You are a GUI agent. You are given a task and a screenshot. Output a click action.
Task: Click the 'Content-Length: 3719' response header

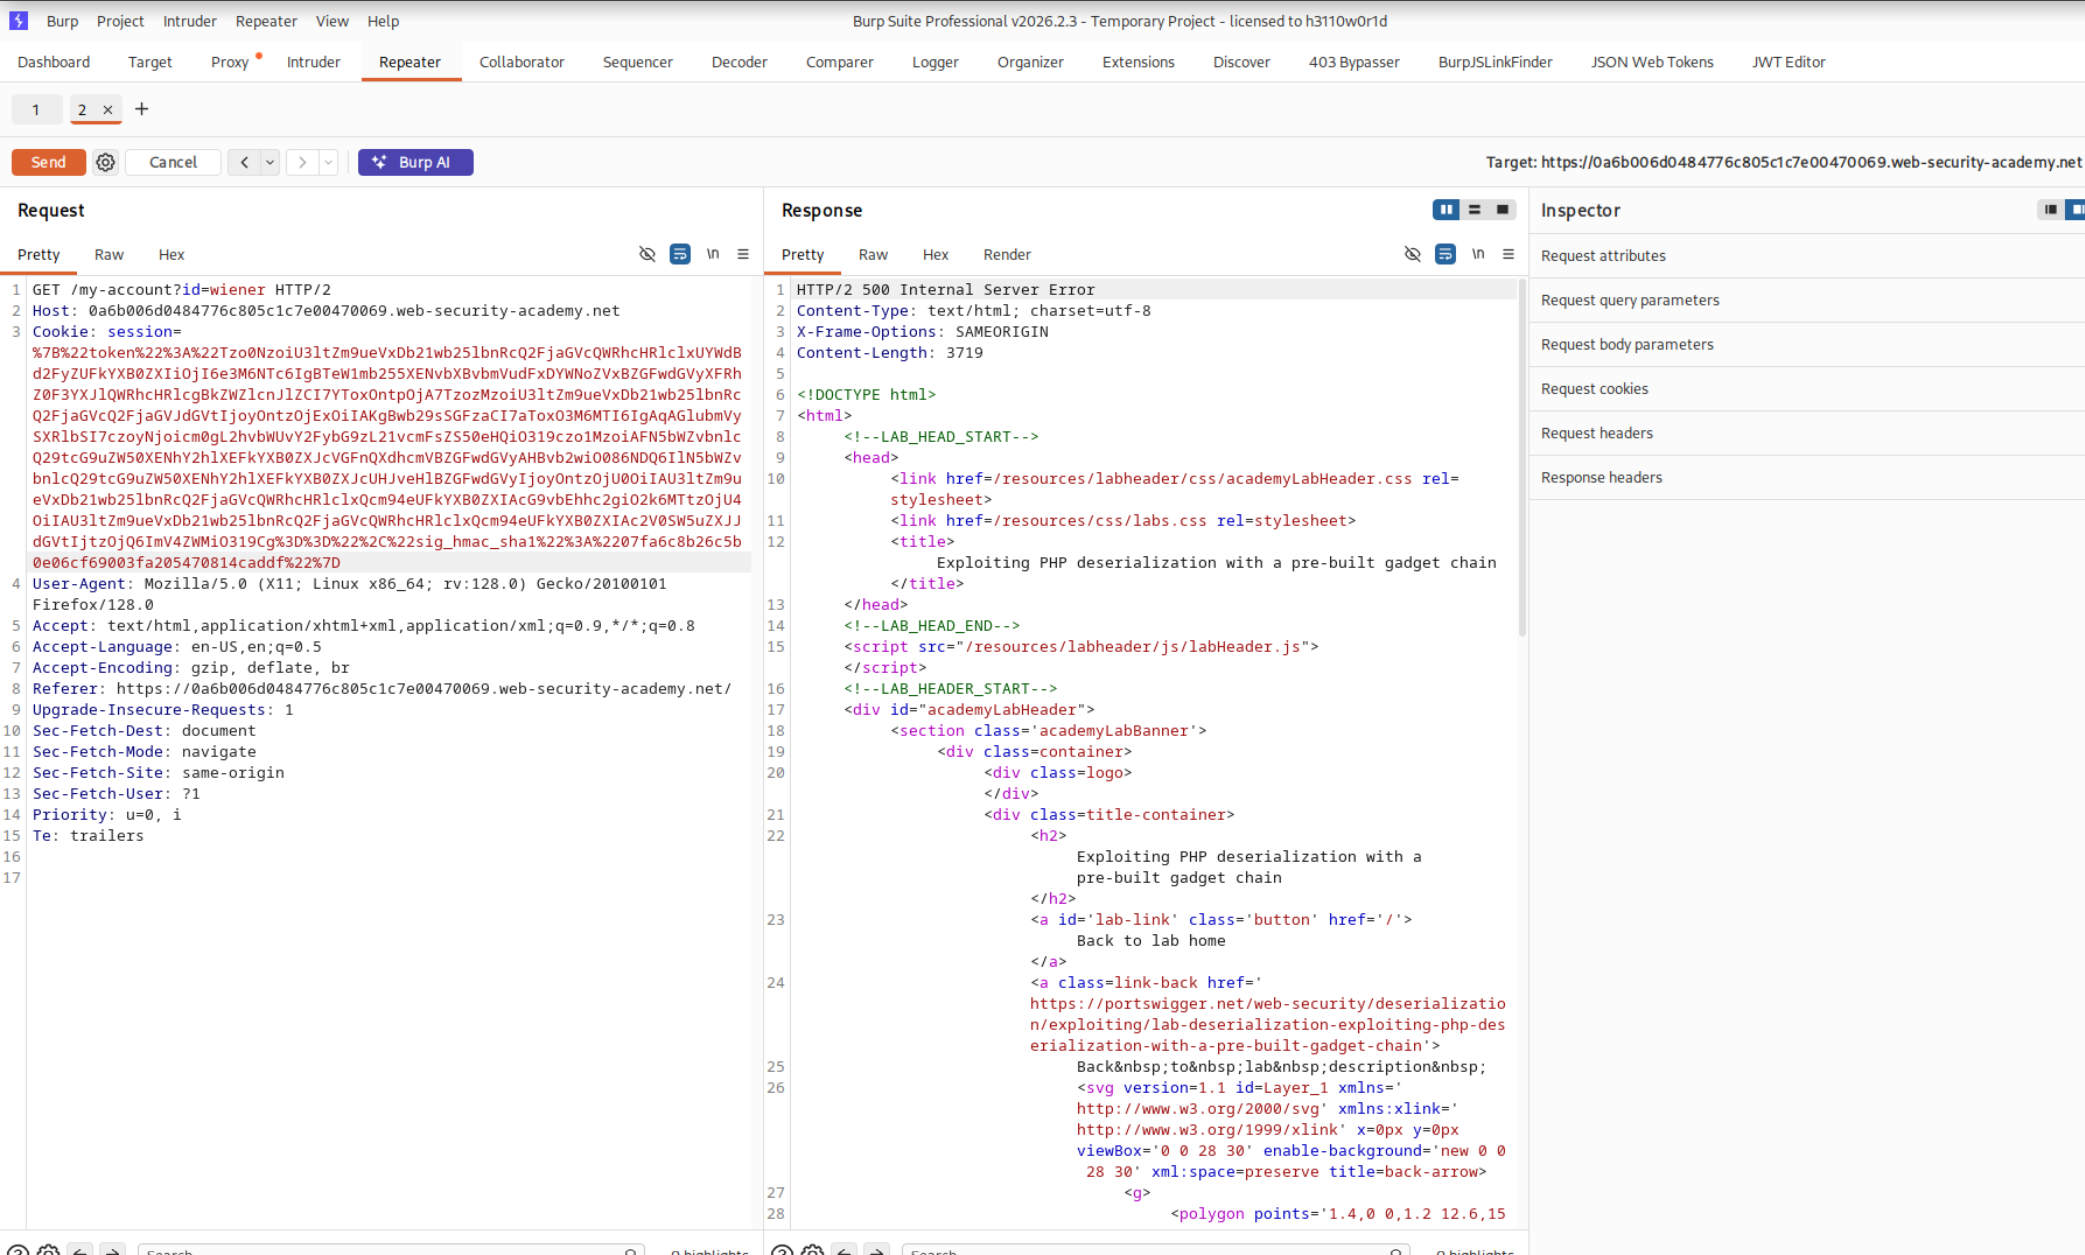[x=890, y=353]
